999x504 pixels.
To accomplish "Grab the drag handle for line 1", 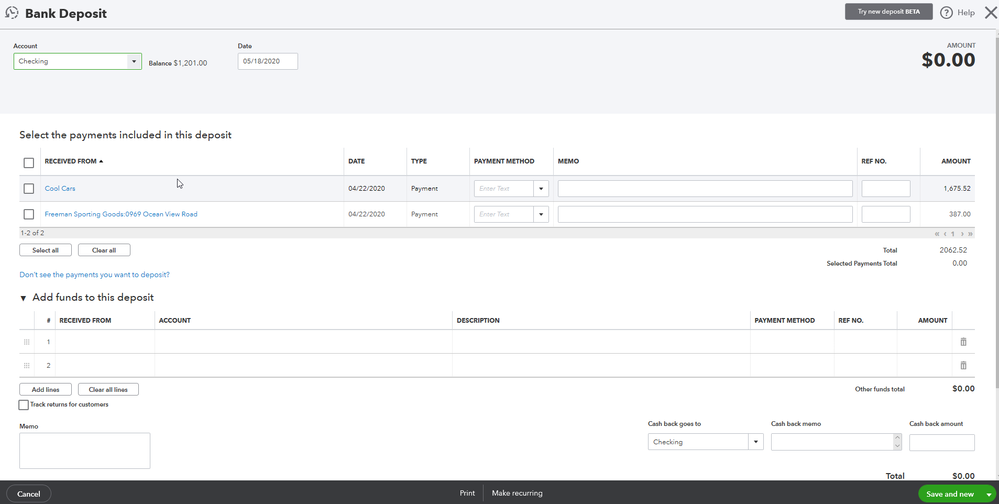I will tap(26, 342).
